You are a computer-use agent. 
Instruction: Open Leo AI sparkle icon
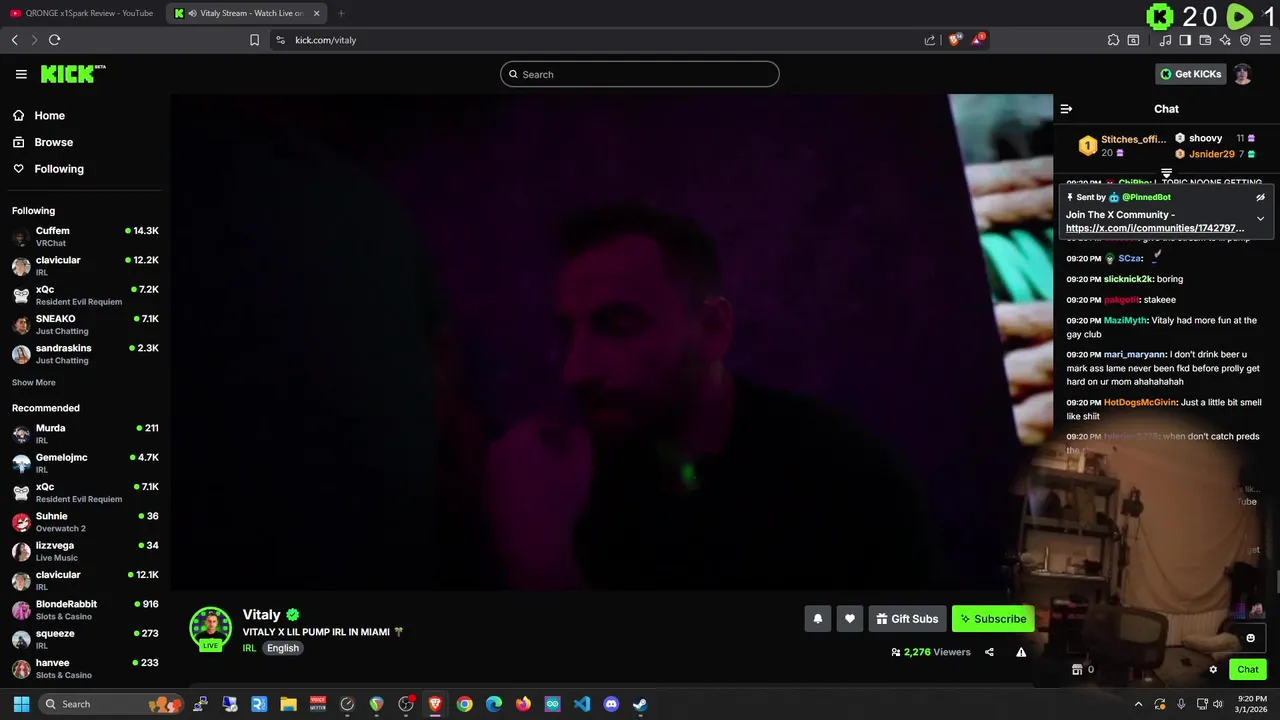(x=1225, y=40)
